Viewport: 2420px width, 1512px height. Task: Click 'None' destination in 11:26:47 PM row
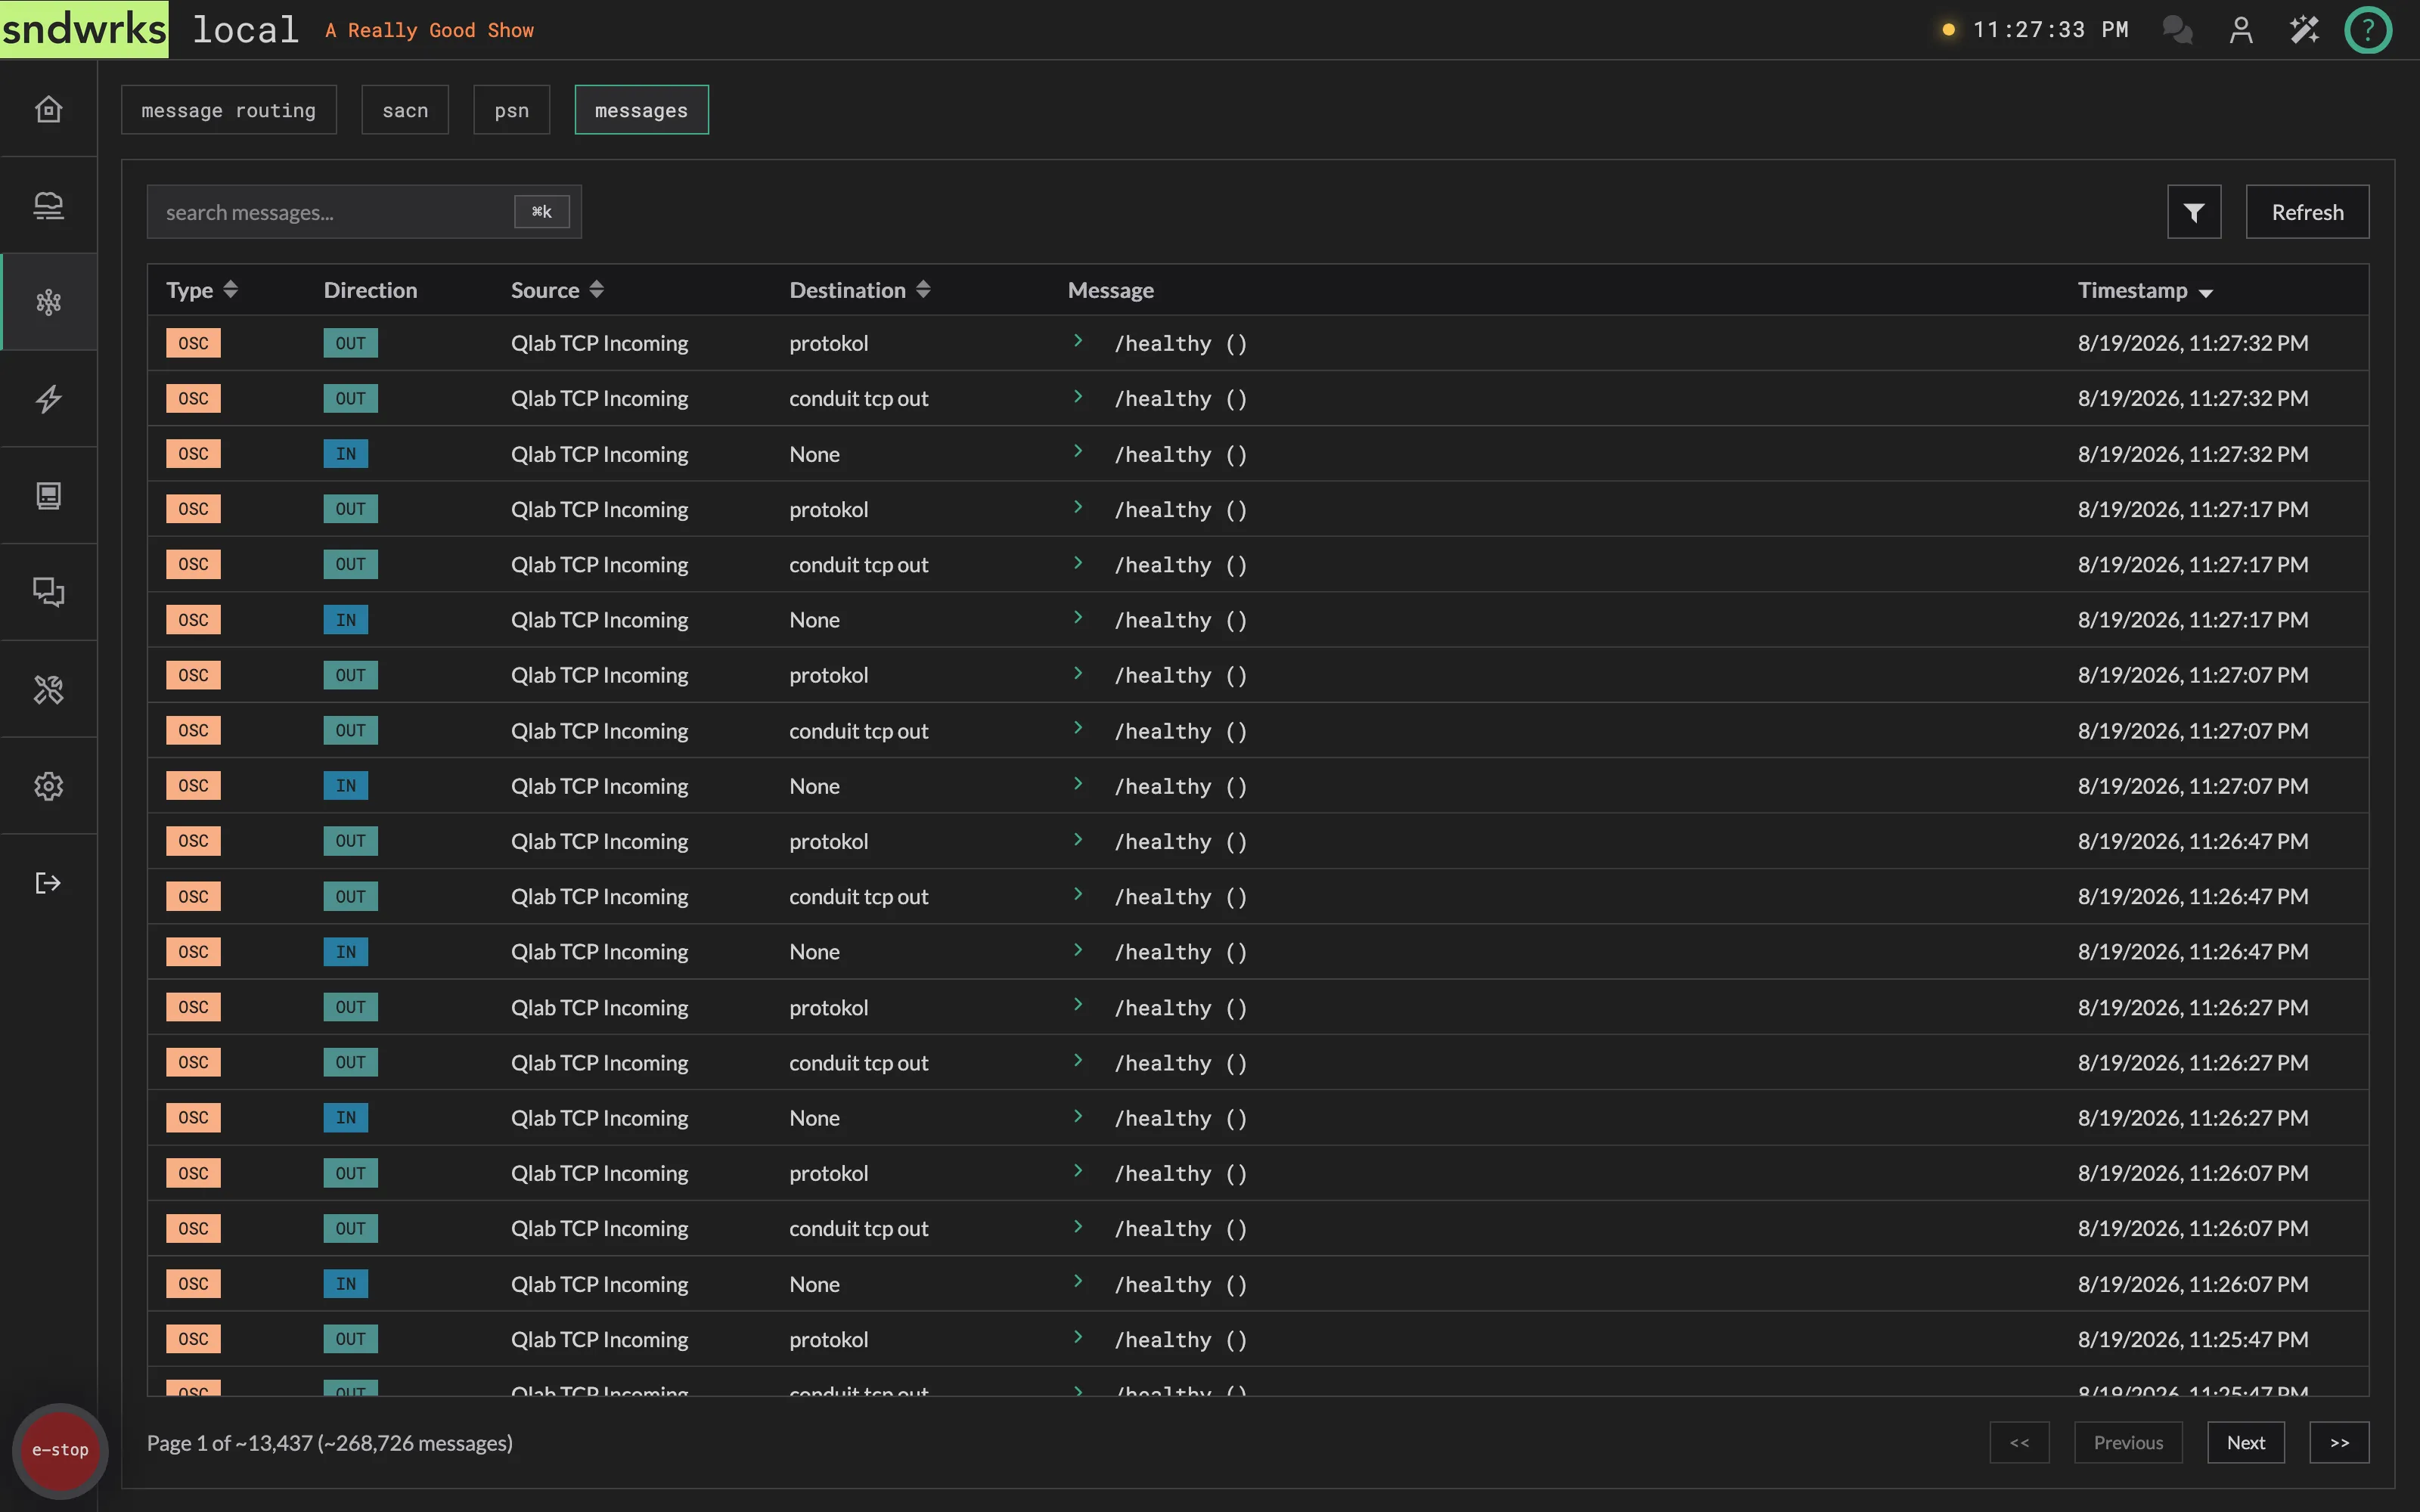(x=814, y=952)
